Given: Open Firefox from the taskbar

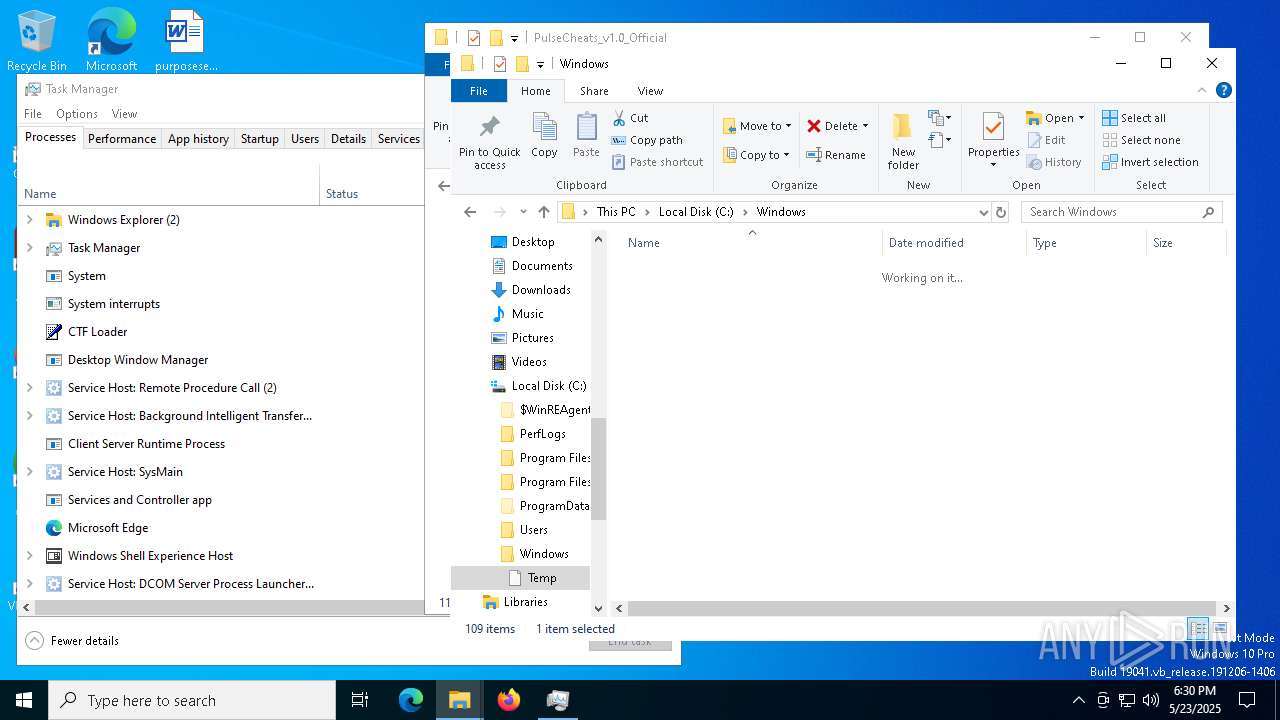Looking at the screenshot, I should click(509, 700).
